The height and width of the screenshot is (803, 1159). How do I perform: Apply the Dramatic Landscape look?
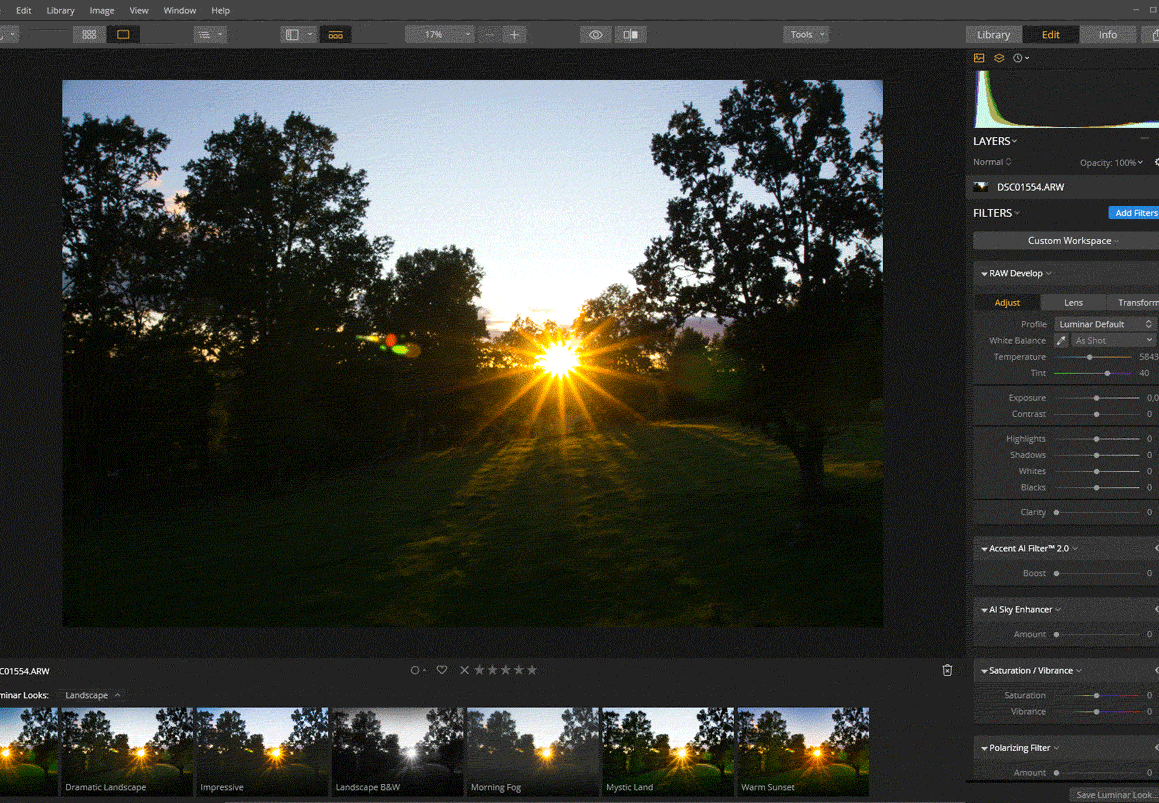click(126, 751)
